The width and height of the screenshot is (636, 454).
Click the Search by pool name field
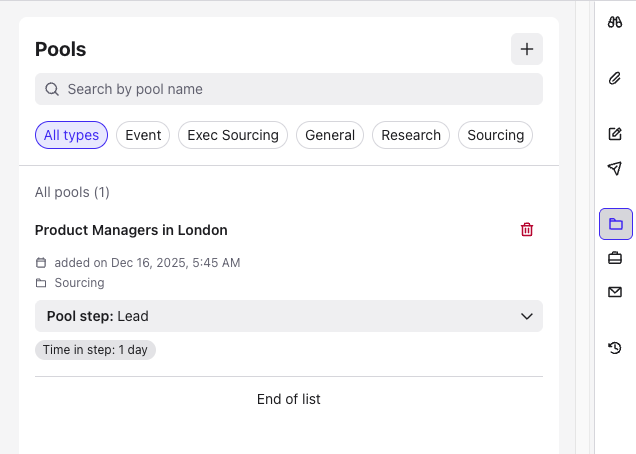[289, 89]
